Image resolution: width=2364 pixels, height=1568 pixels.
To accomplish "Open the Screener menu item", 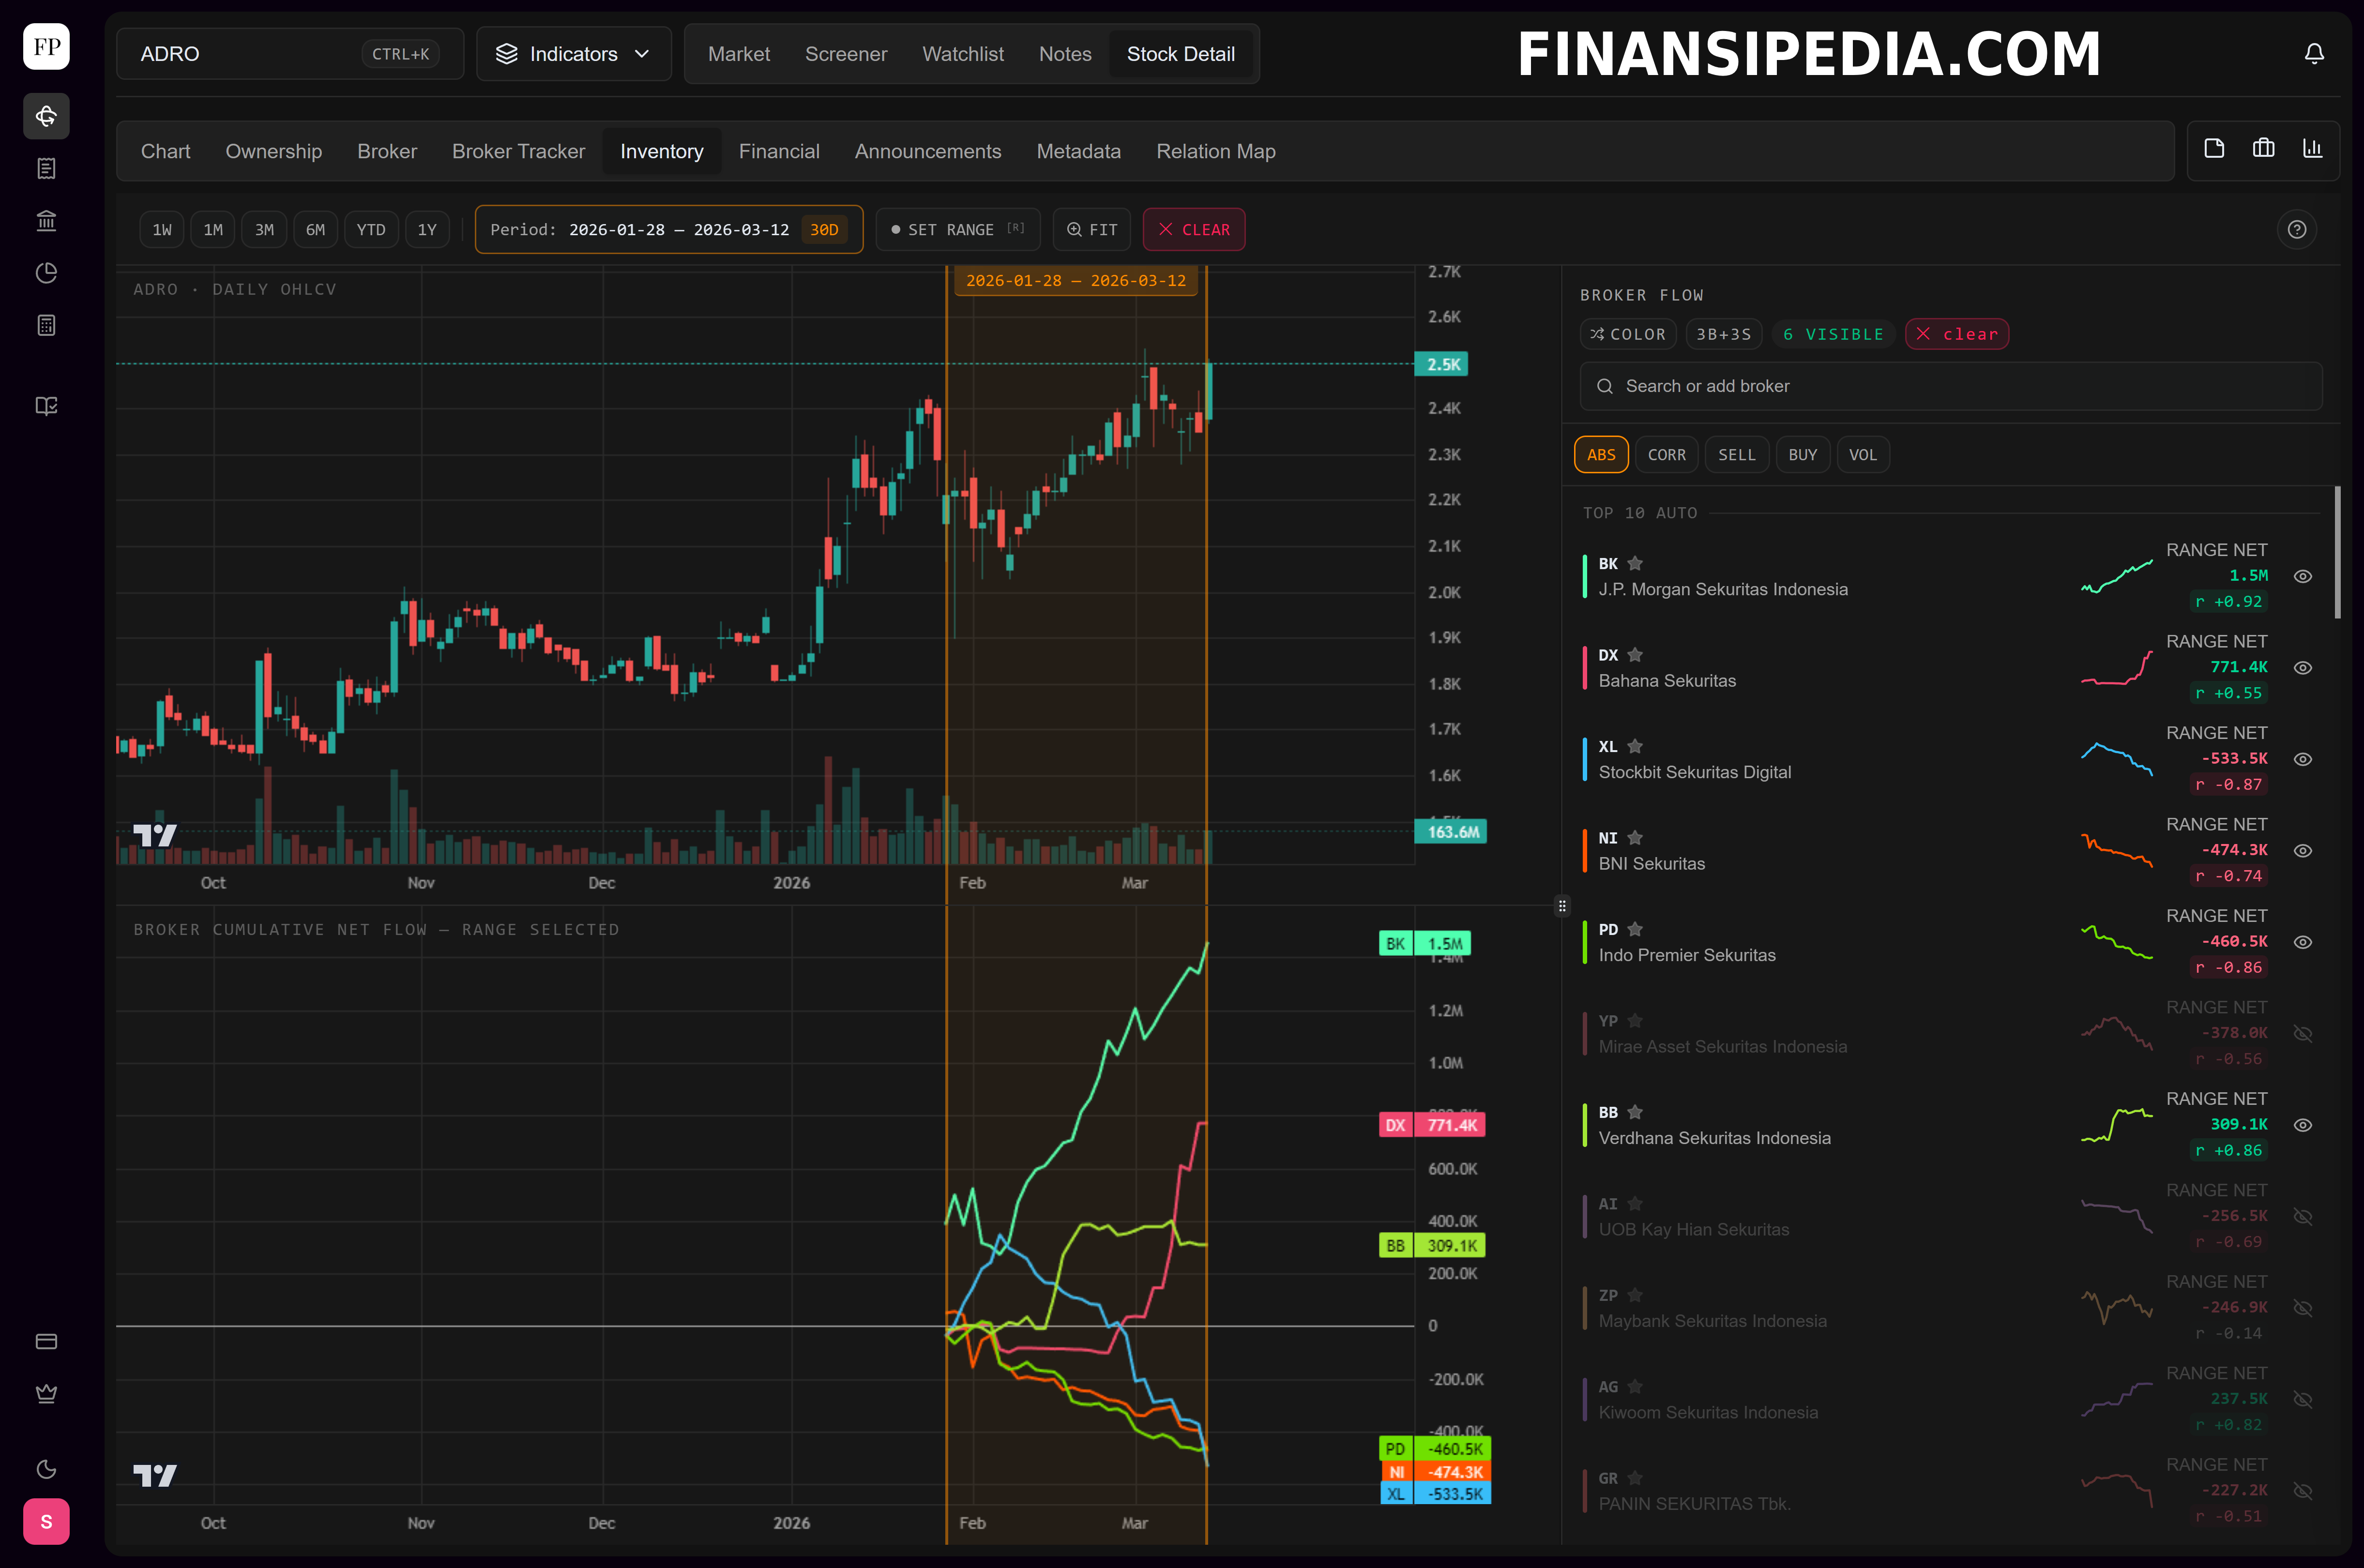I will [845, 54].
